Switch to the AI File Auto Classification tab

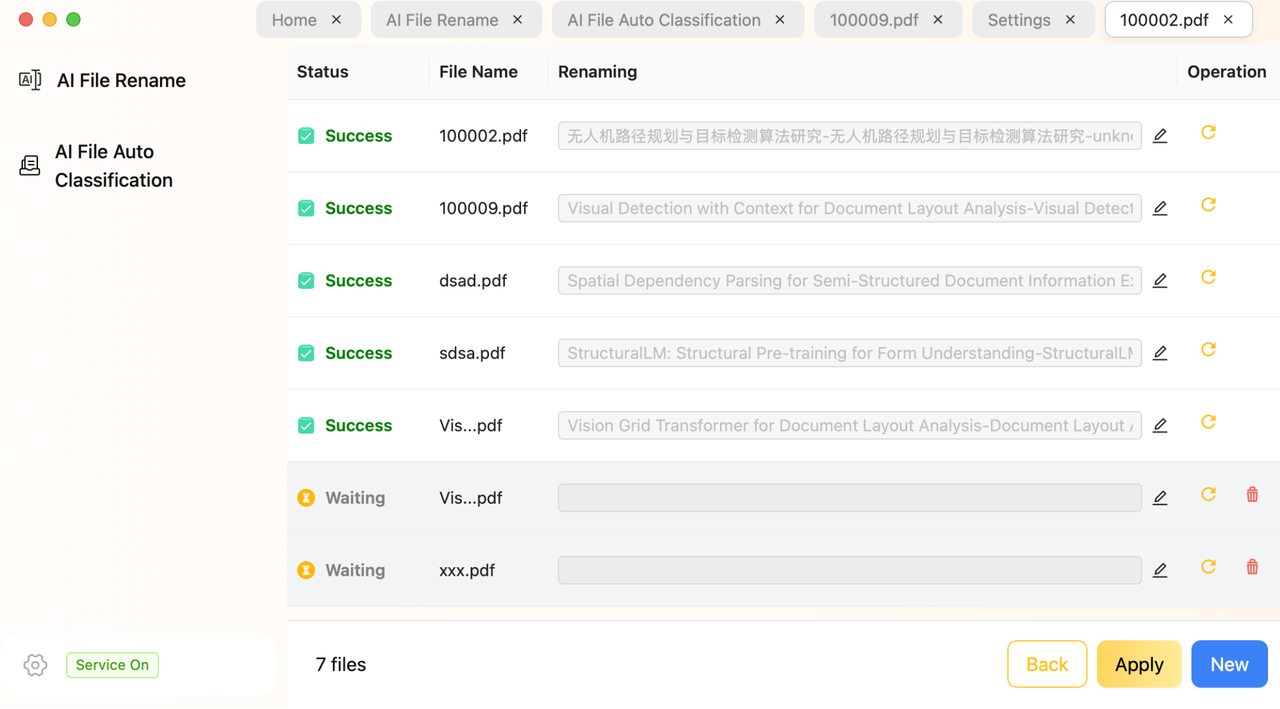pos(664,20)
